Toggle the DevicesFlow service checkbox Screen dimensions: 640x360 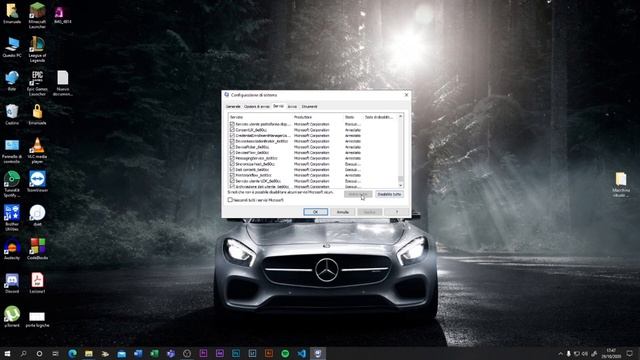(232, 153)
